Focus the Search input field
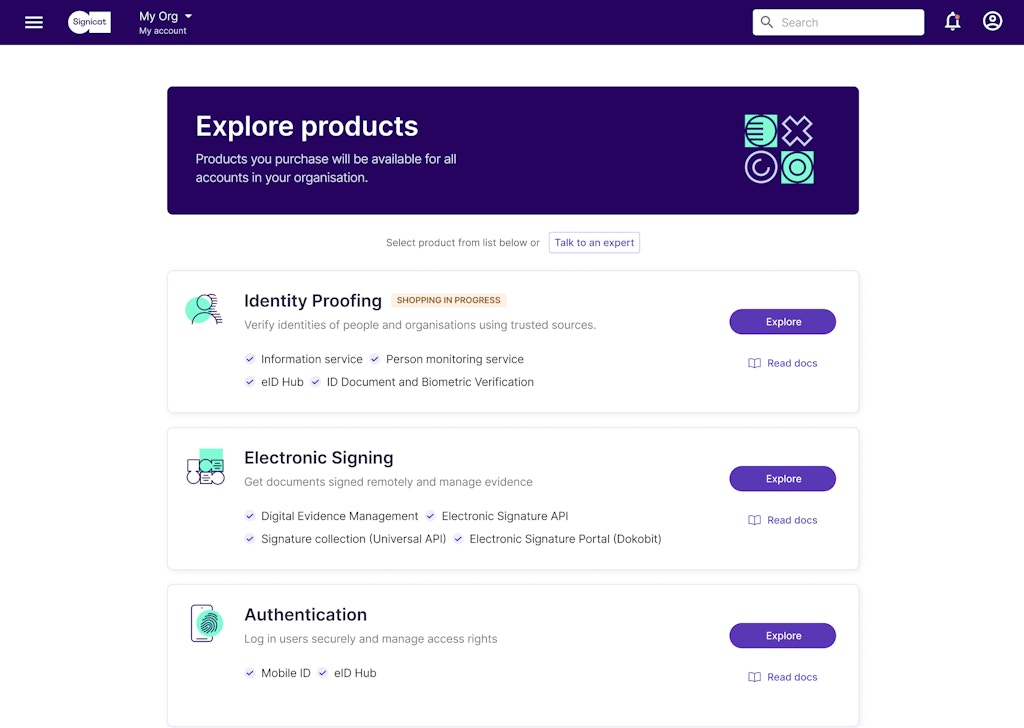The height and width of the screenshot is (728, 1024). 848,22
